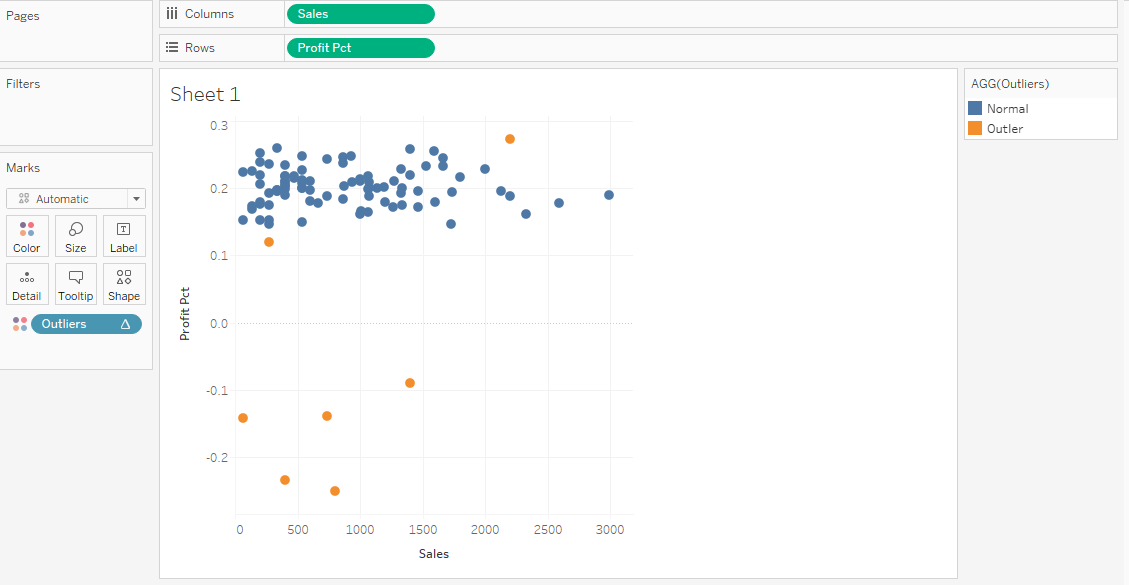Click the Columns shelf icon
Viewport: 1129px width, 585px height.
coord(171,13)
